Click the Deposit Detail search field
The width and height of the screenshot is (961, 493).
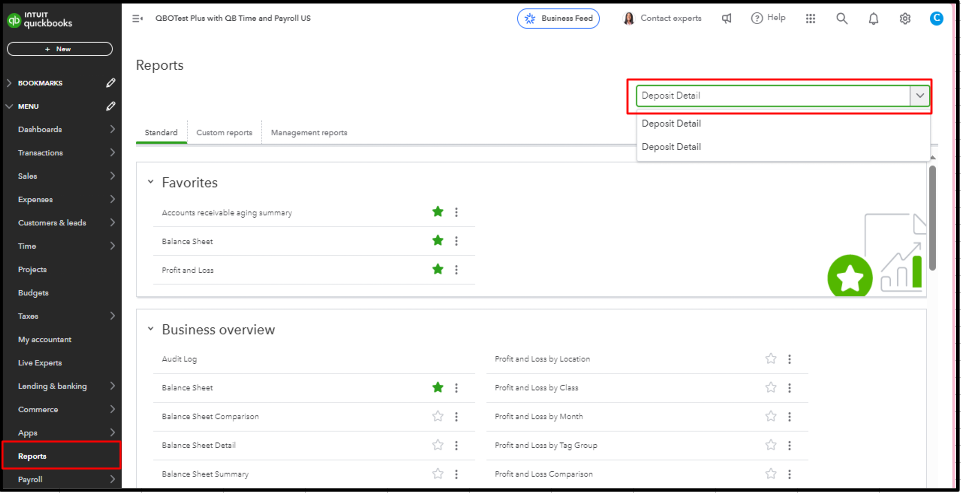click(x=772, y=96)
